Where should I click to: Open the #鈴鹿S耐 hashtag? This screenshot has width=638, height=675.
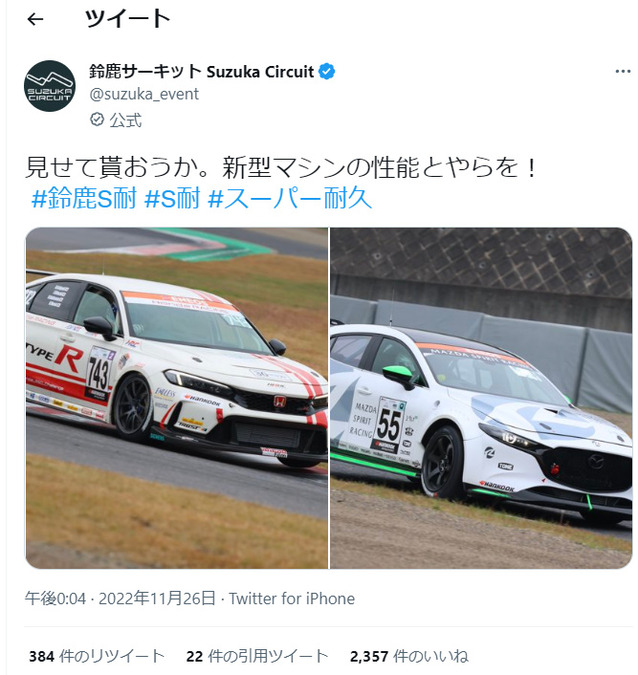coord(84,198)
